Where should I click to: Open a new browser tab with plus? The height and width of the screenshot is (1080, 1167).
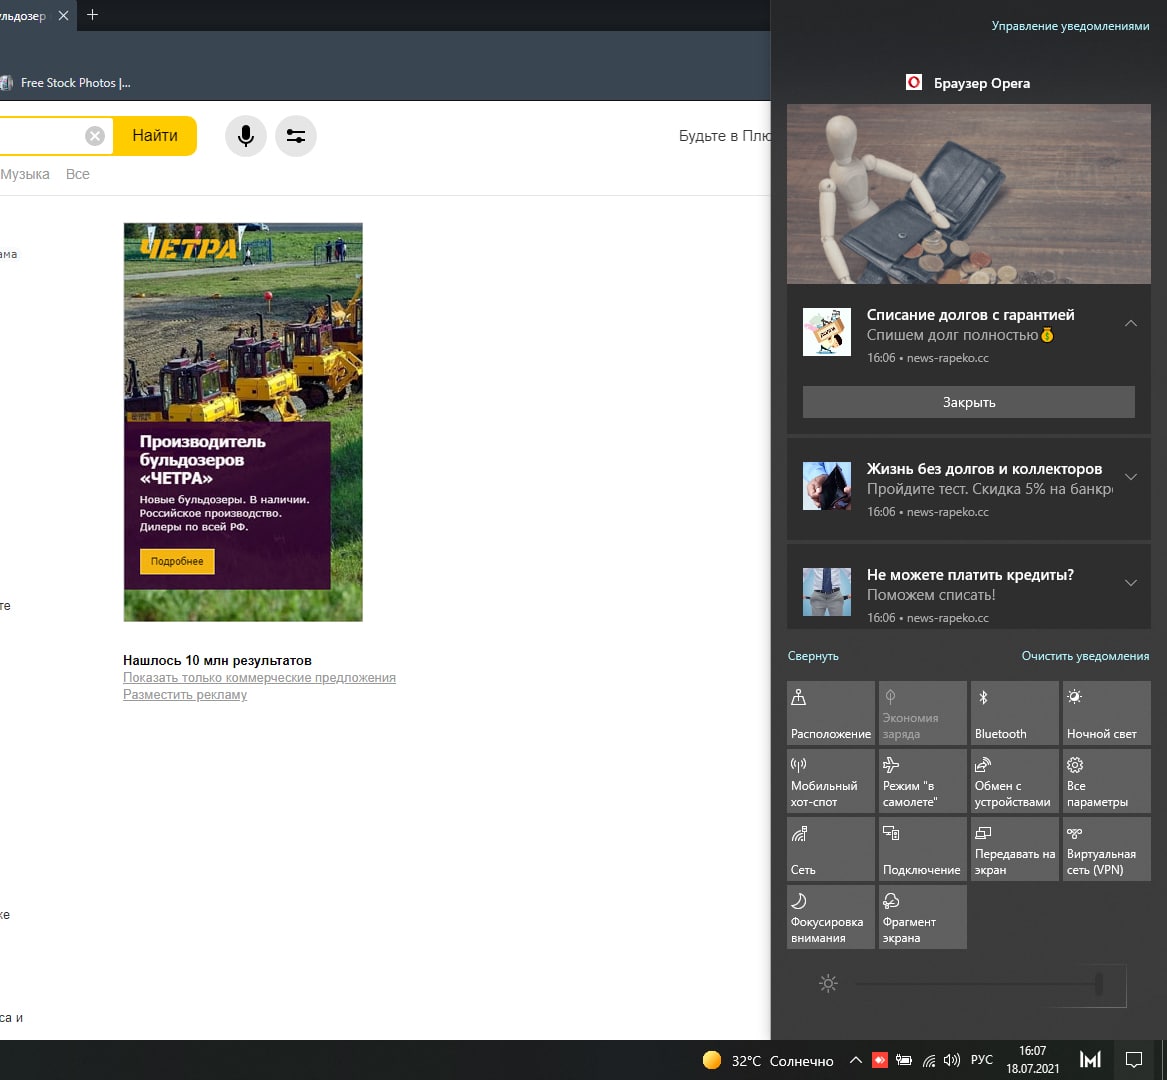[x=92, y=15]
